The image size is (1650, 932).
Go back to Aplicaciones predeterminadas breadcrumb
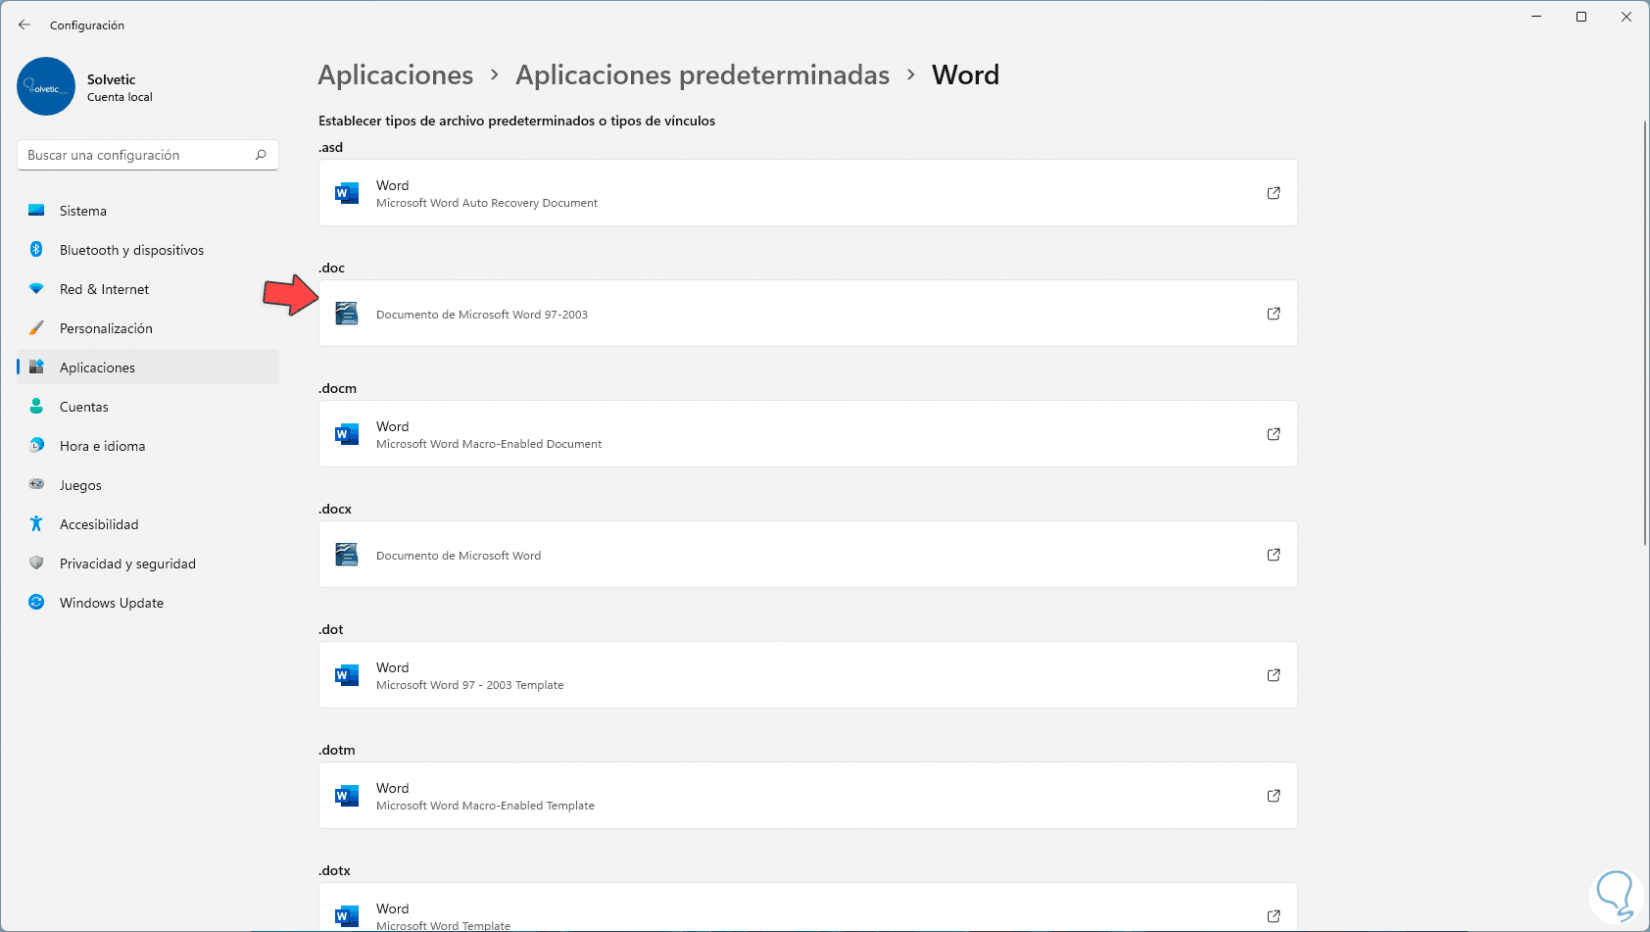click(x=702, y=75)
